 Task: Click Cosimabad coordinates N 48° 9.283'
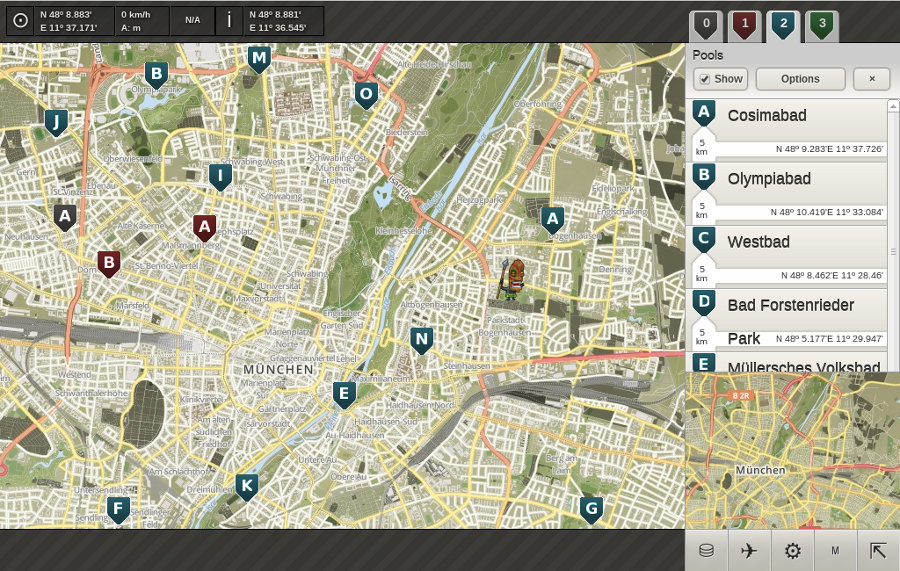829,149
